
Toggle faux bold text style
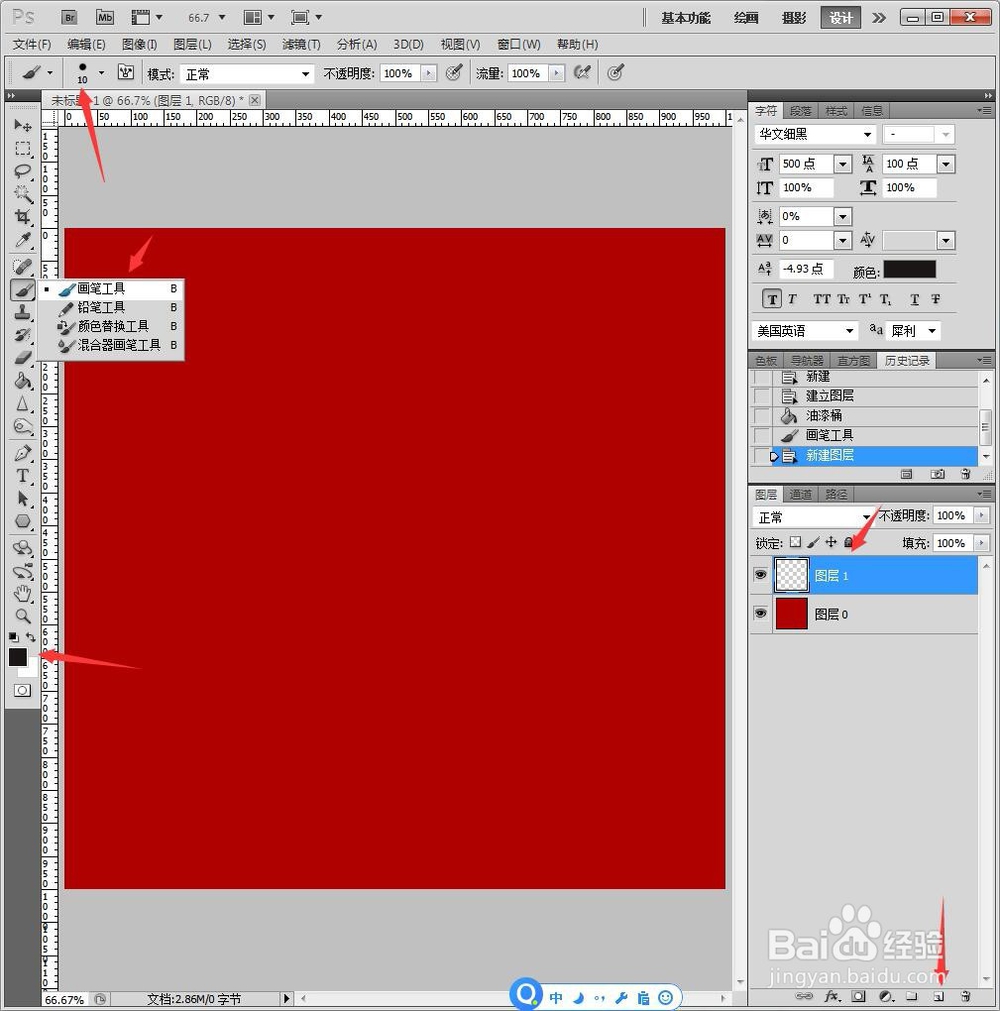772,299
